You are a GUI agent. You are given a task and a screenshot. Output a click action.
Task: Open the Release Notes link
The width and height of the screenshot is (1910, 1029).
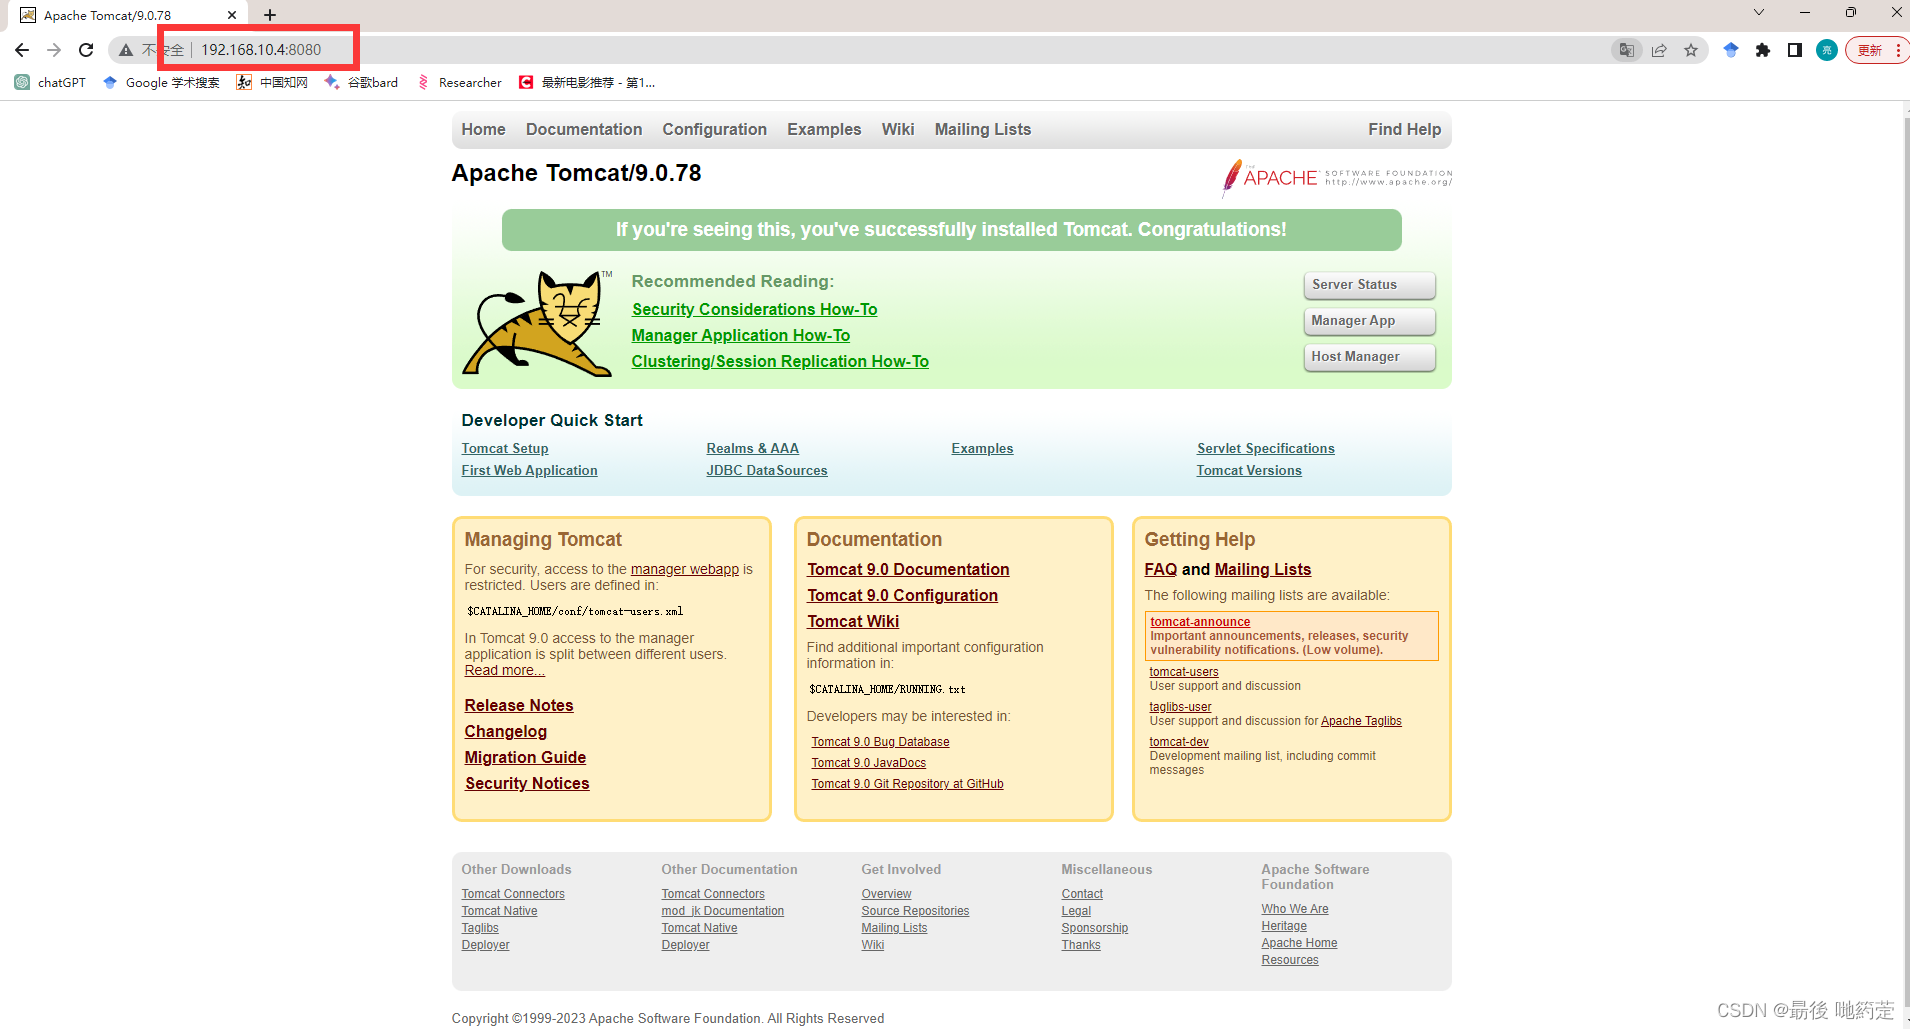click(519, 706)
